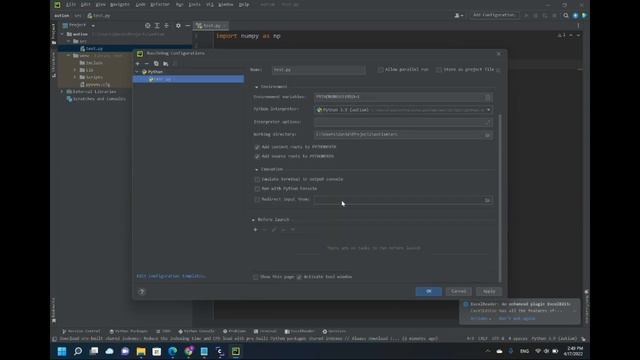Collapse the Before launch section

point(253,220)
